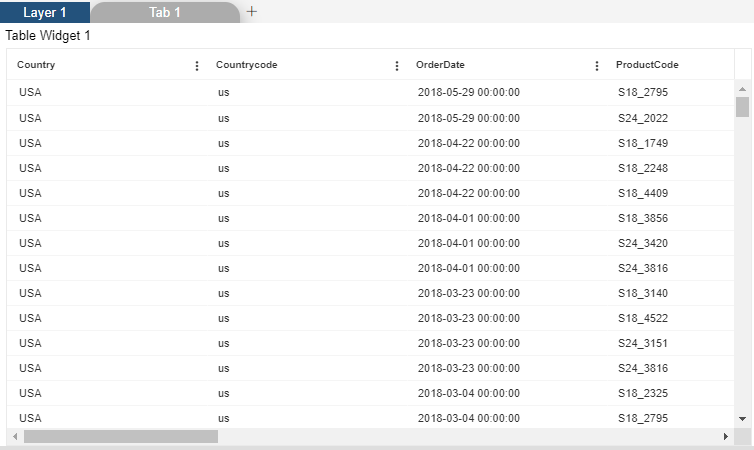Click country code us in S24_3151 row
Image resolution: width=754 pixels, height=450 pixels.
coord(224,344)
